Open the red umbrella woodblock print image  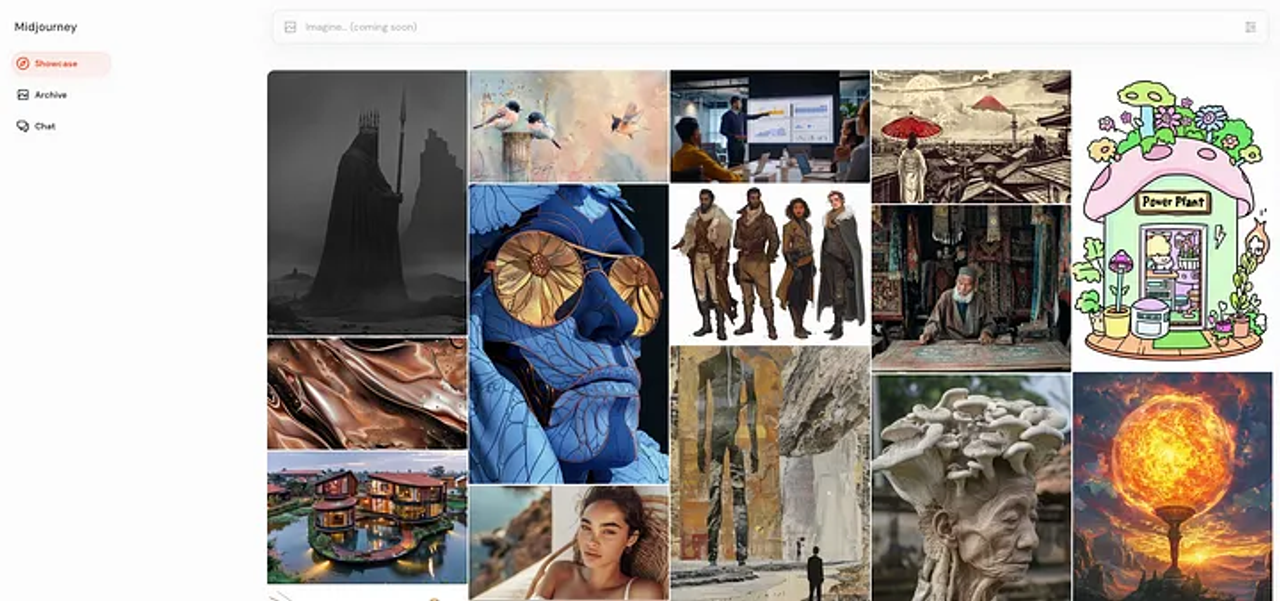[x=971, y=136]
